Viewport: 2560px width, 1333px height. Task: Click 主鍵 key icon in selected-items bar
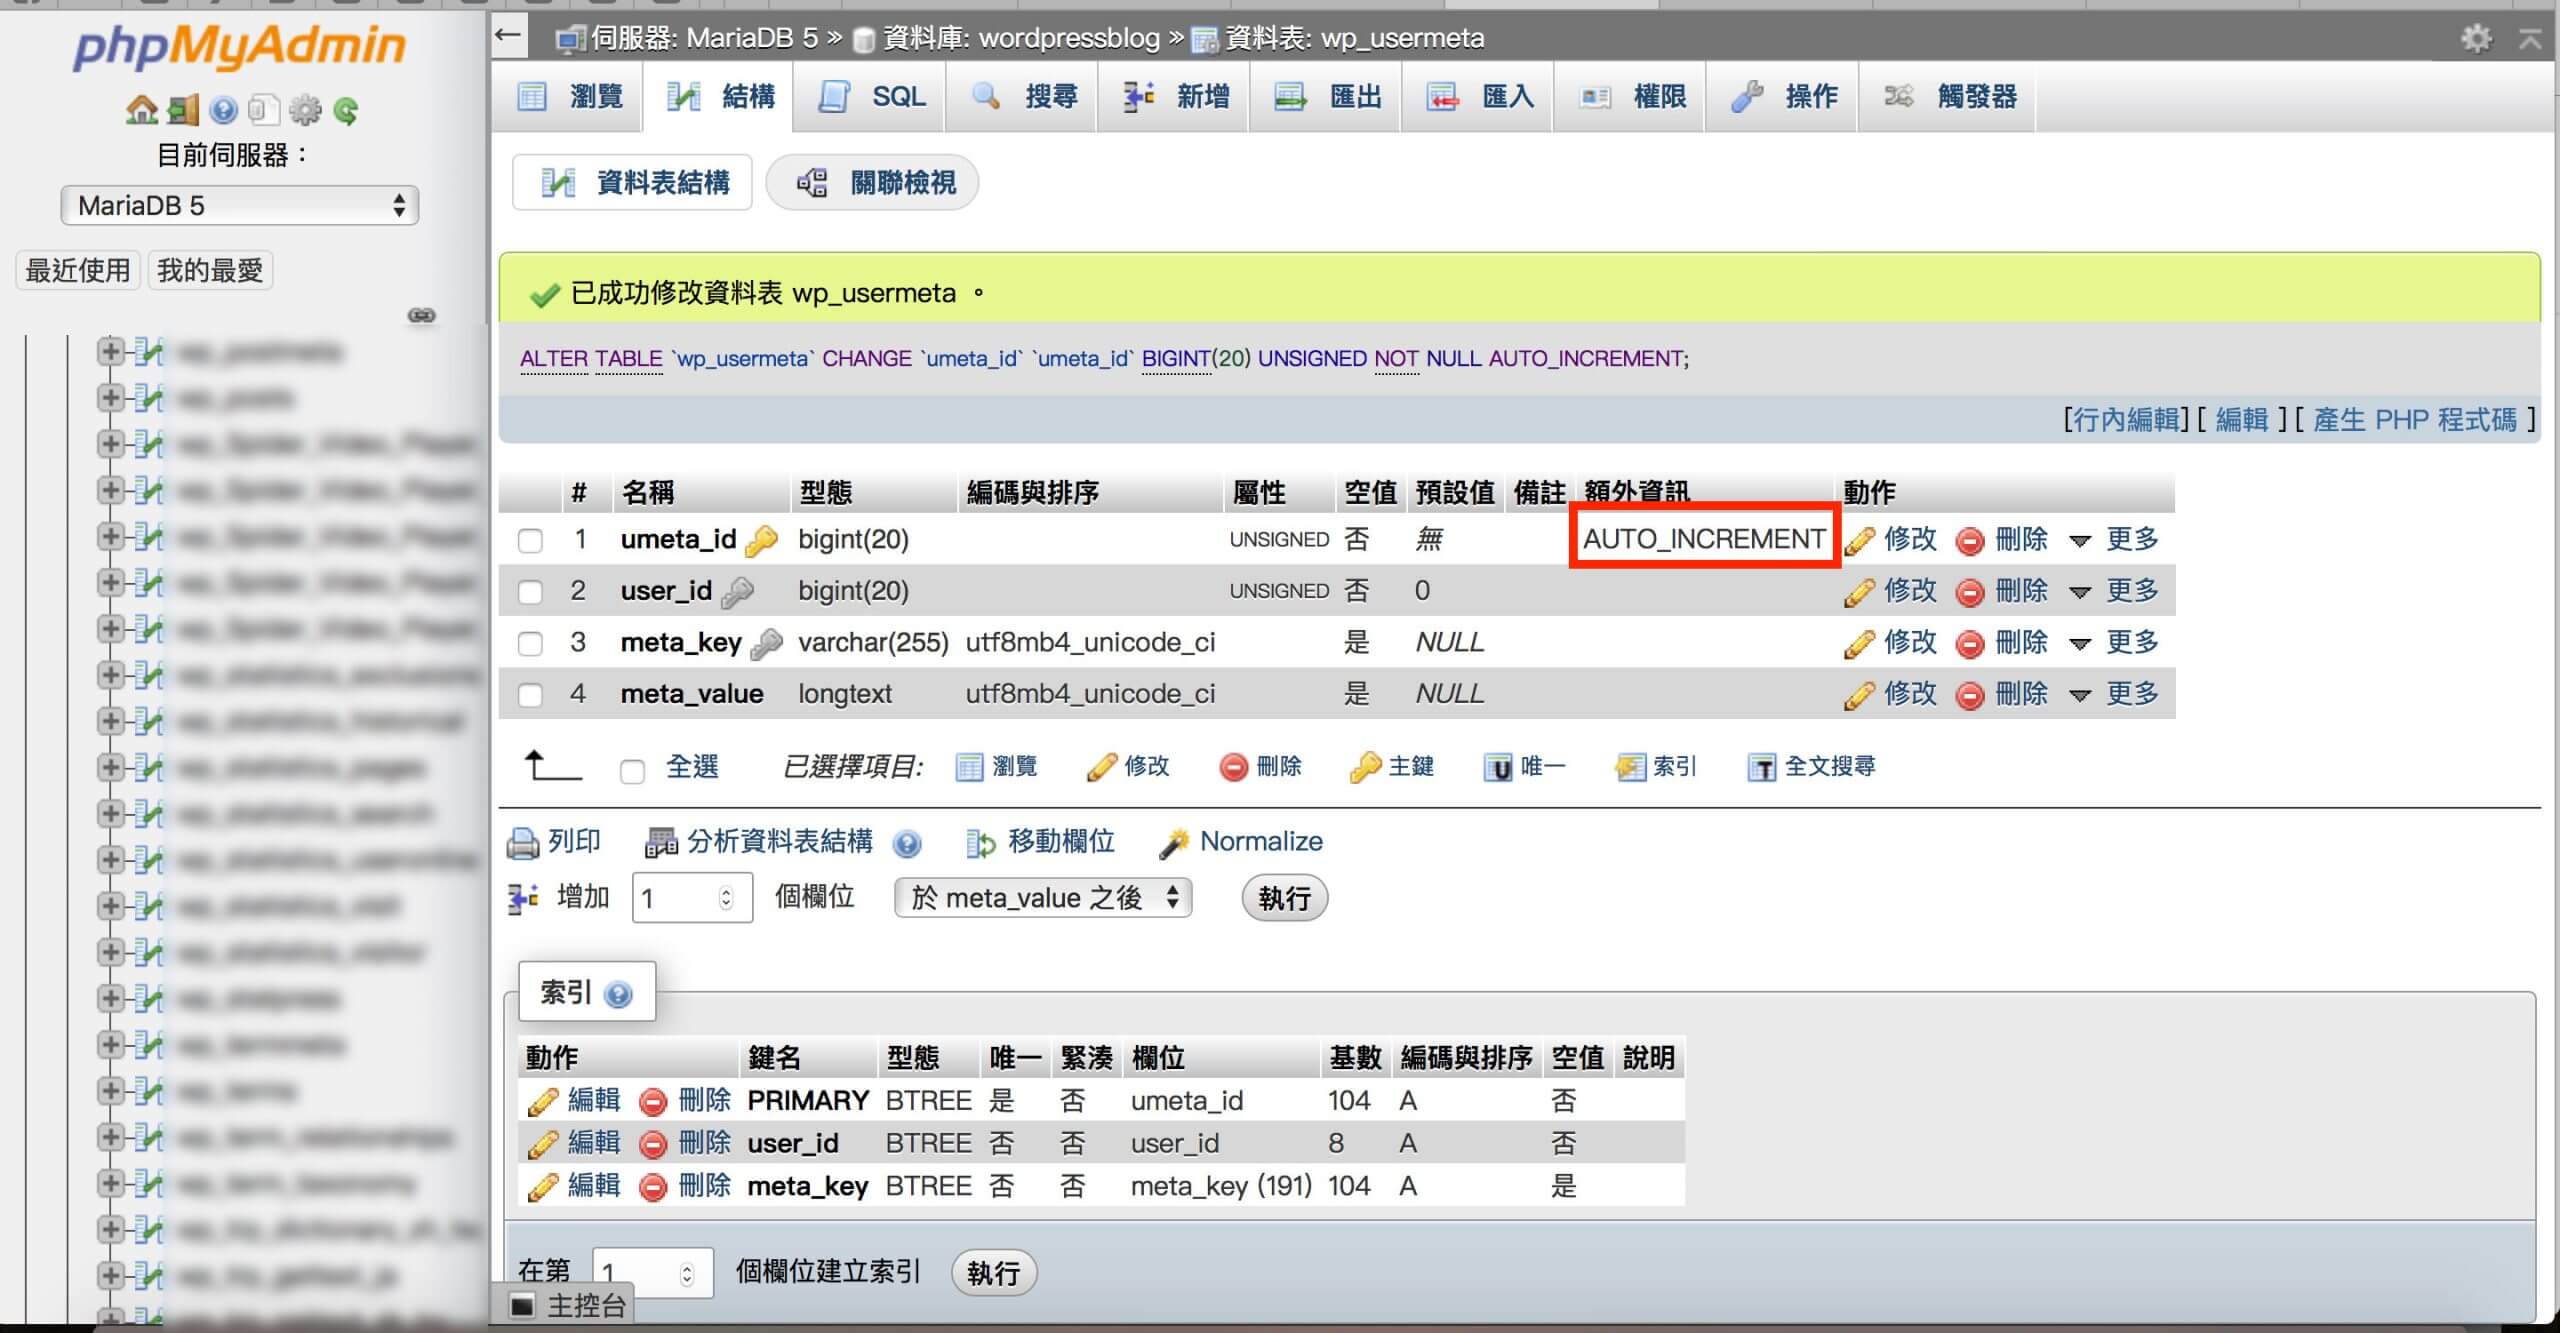click(x=1364, y=767)
